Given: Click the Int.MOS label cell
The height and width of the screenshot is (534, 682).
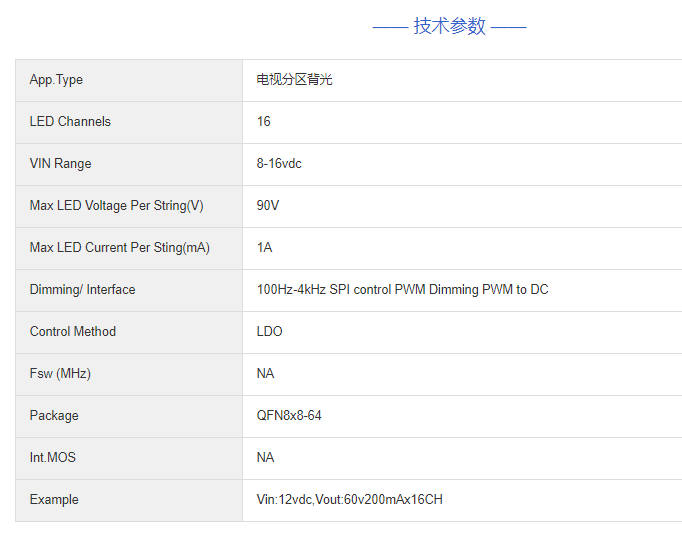Looking at the screenshot, I should click(53, 458).
